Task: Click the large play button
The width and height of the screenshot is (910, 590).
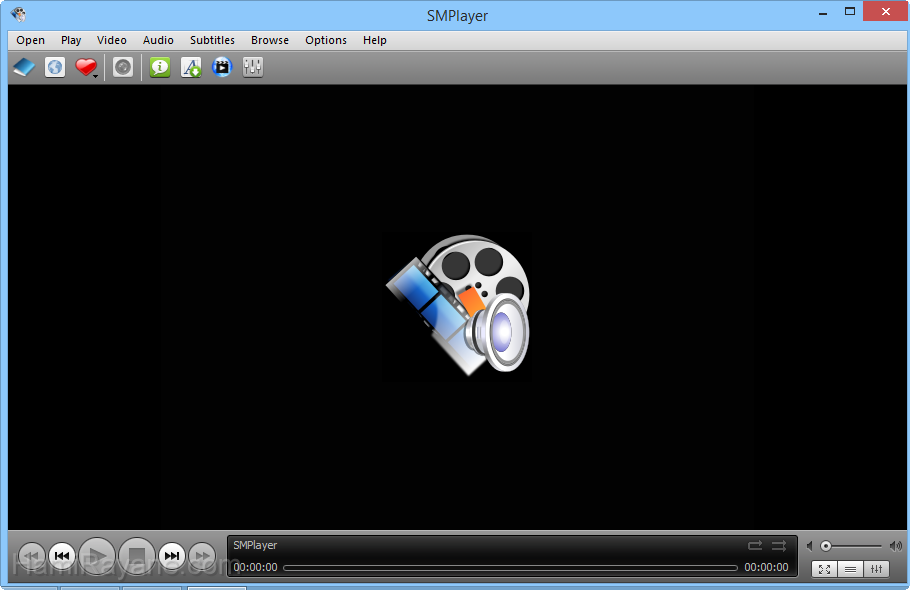Action: point(96,556)
